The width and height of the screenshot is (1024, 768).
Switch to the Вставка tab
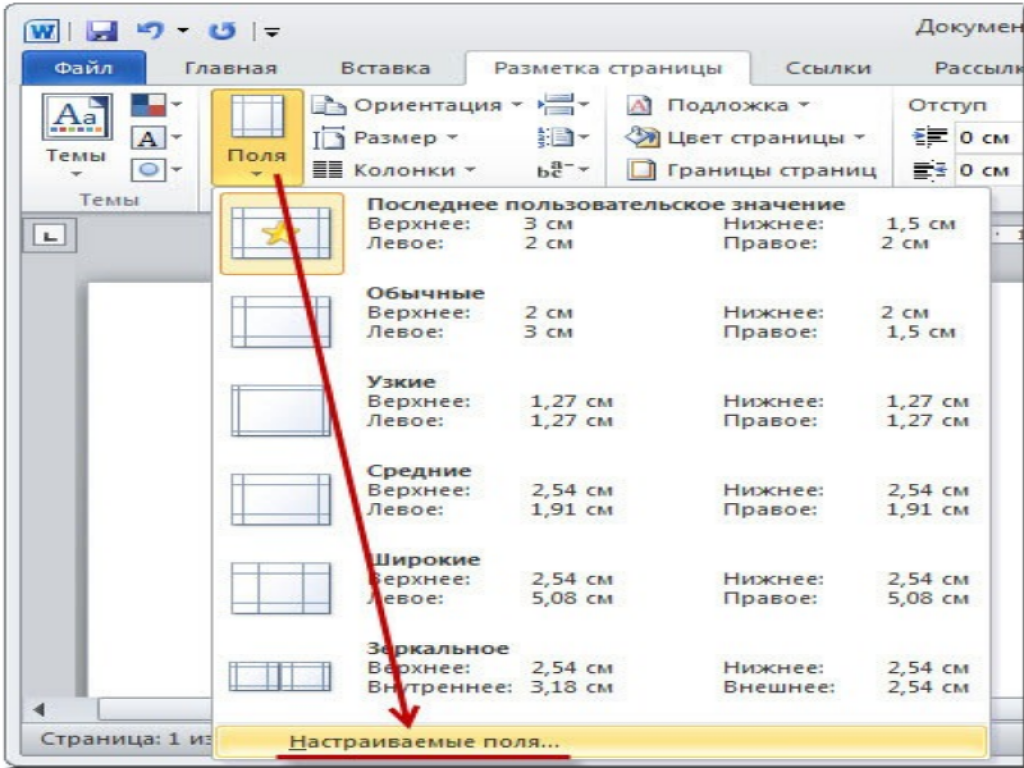pos(385,68)
